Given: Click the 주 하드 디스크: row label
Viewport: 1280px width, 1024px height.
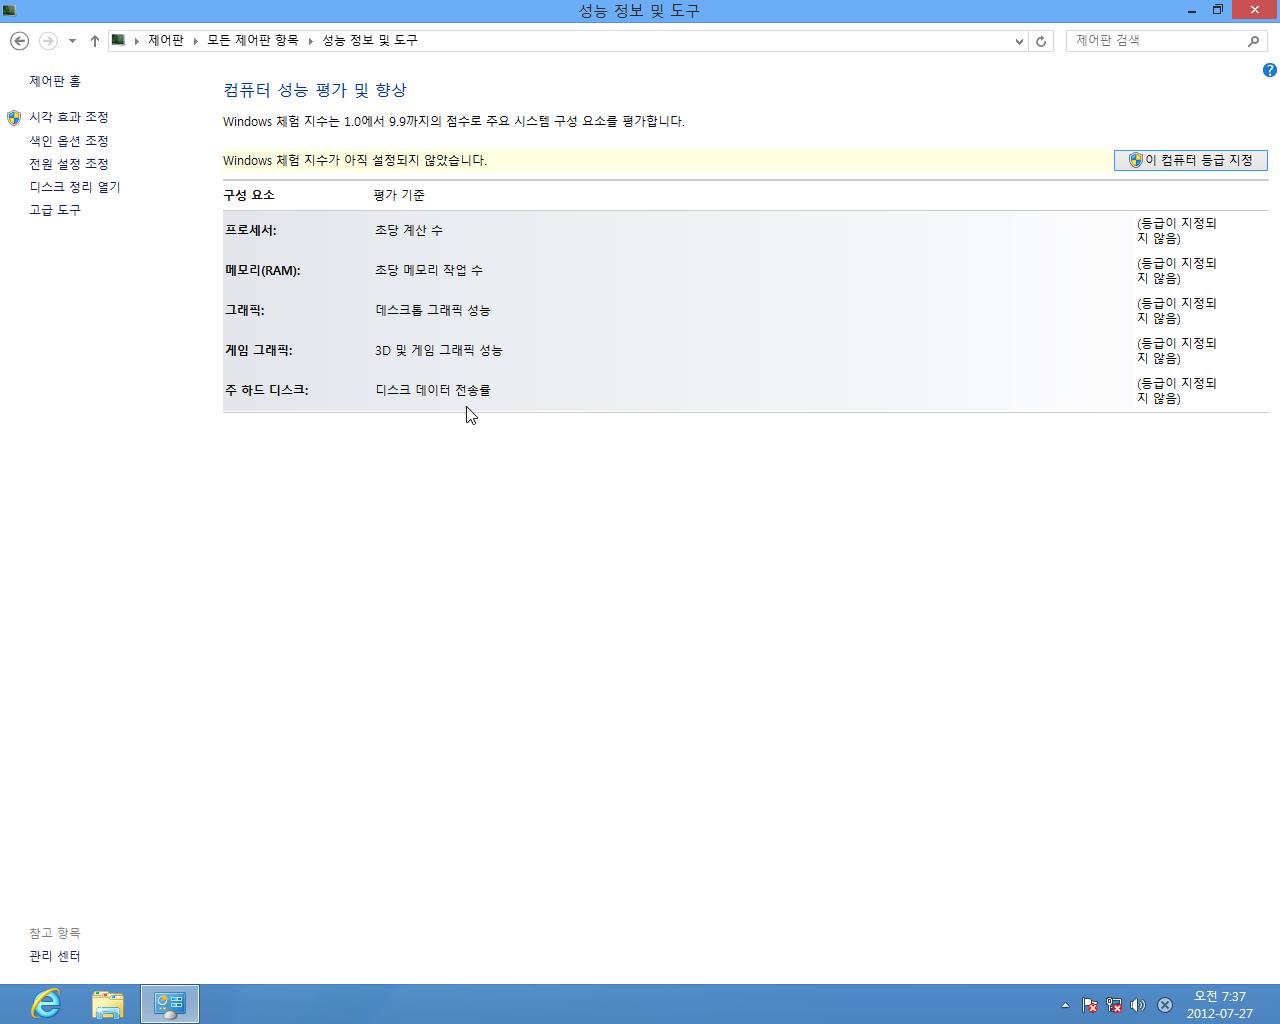Looking at the screenshot, I should (x=267, y=390).
